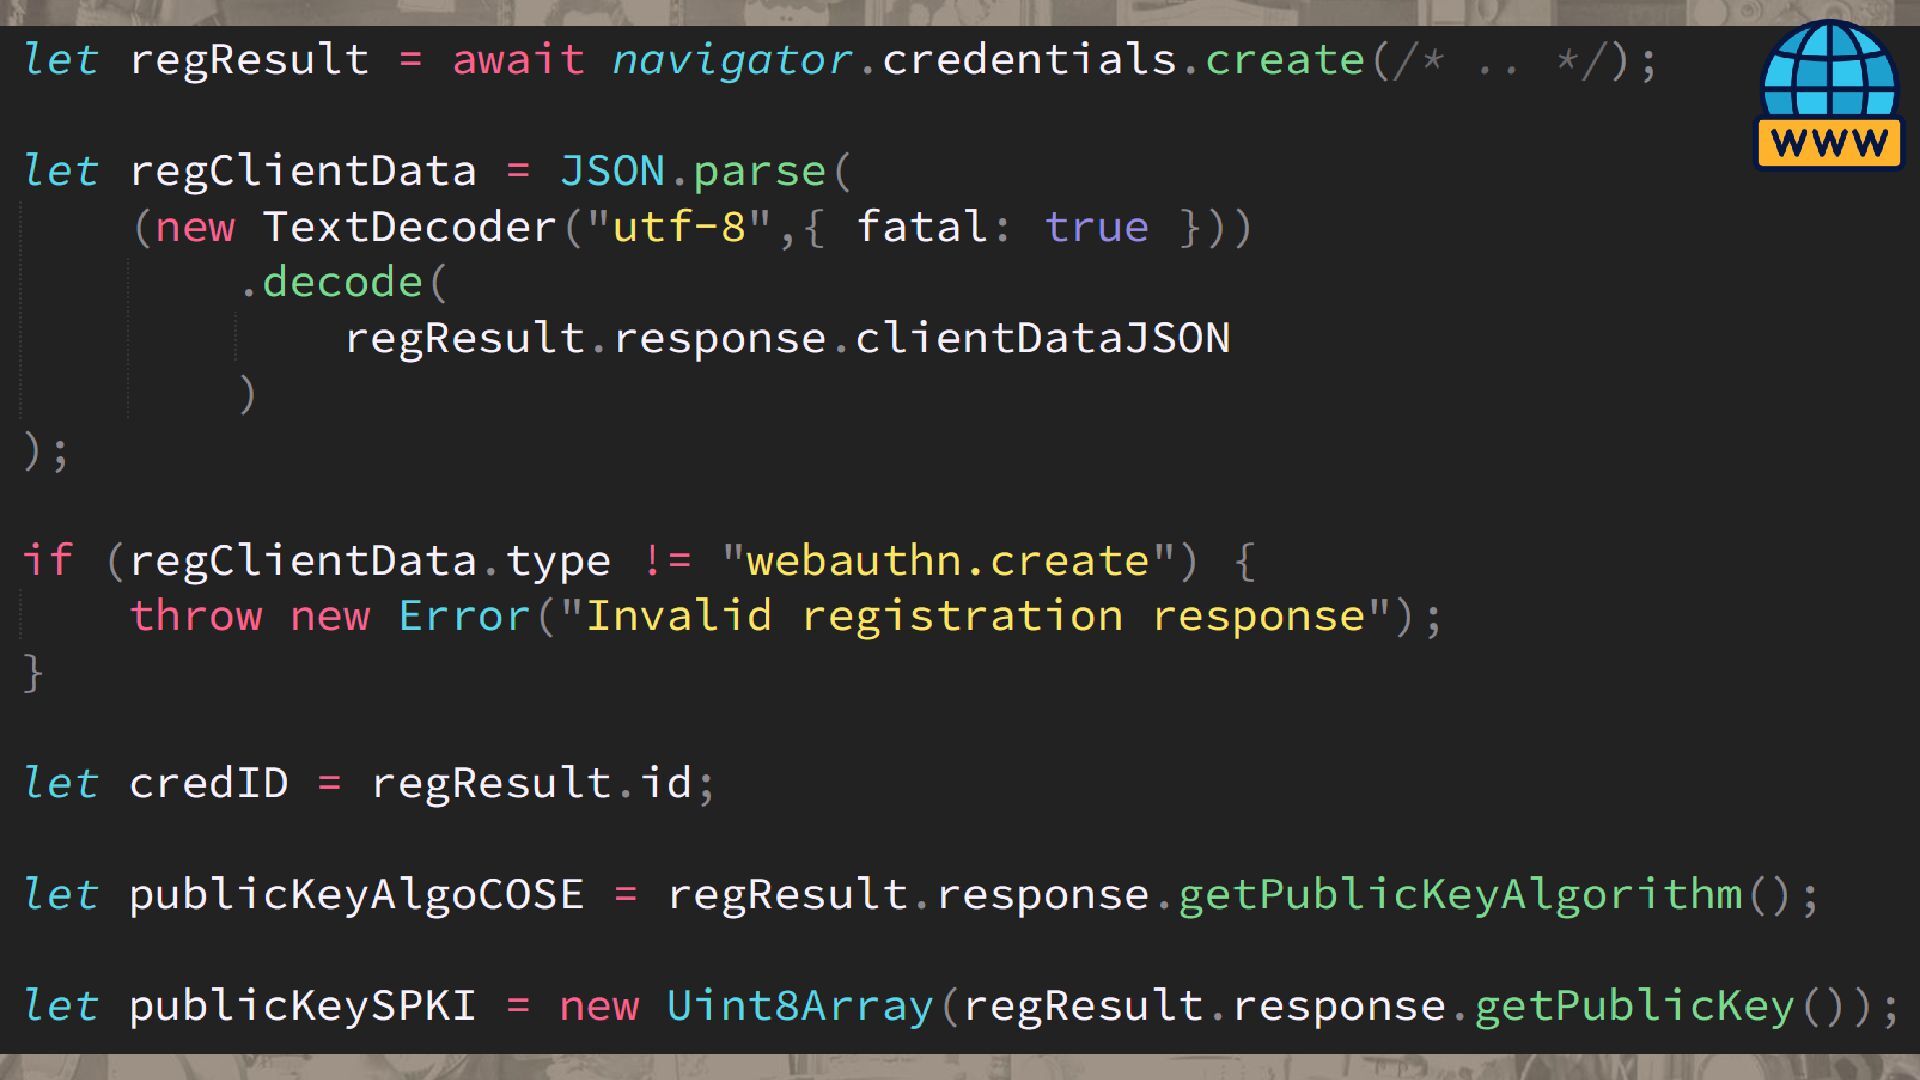Click the Uint8Array constructor
This screenshot has height=1080, width=1920.
click(799, 1006)
